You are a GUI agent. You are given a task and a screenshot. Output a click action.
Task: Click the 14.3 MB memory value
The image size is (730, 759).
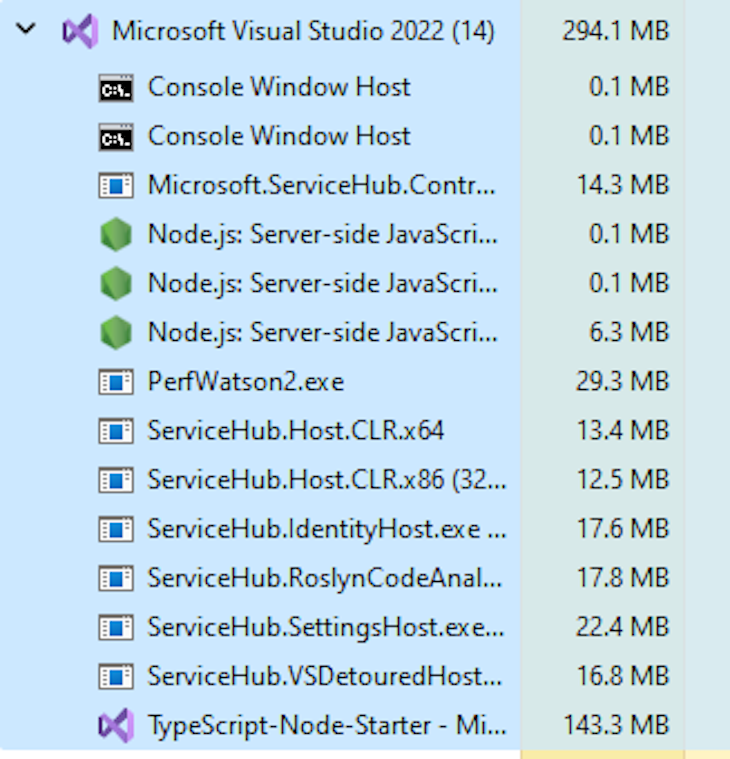623,185
